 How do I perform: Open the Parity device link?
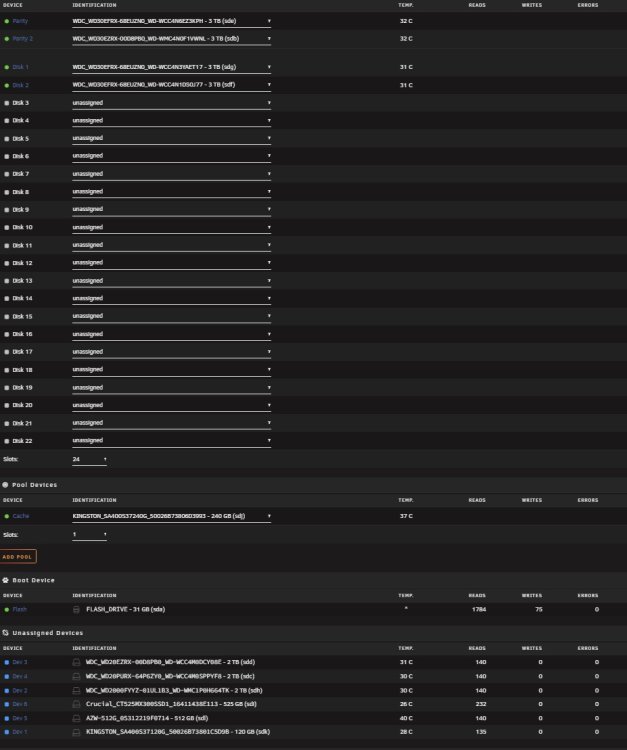click(x=20, y=21)
